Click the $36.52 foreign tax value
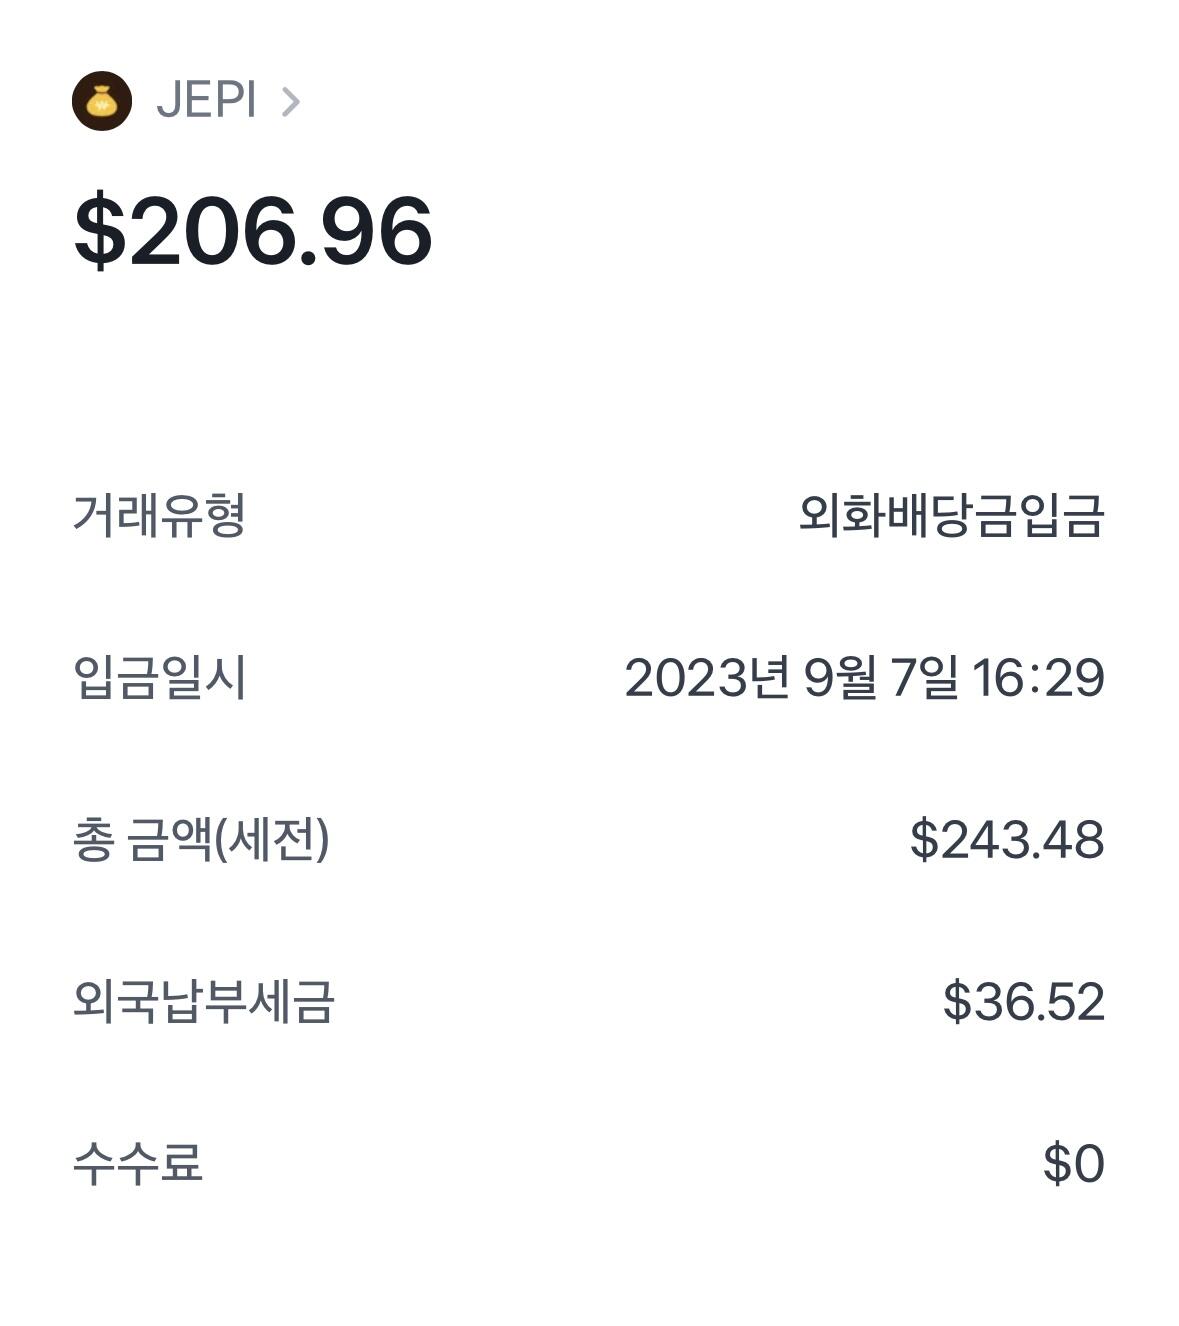Viewport: 1179px width, 1326px height. 1023,1001
